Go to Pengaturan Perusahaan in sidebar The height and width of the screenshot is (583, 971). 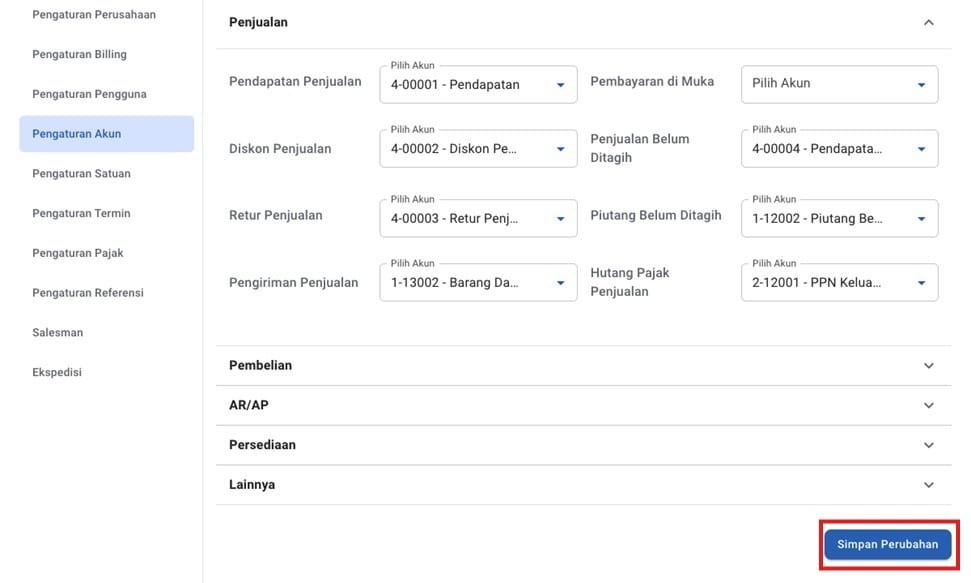click(x=94, y=15)
